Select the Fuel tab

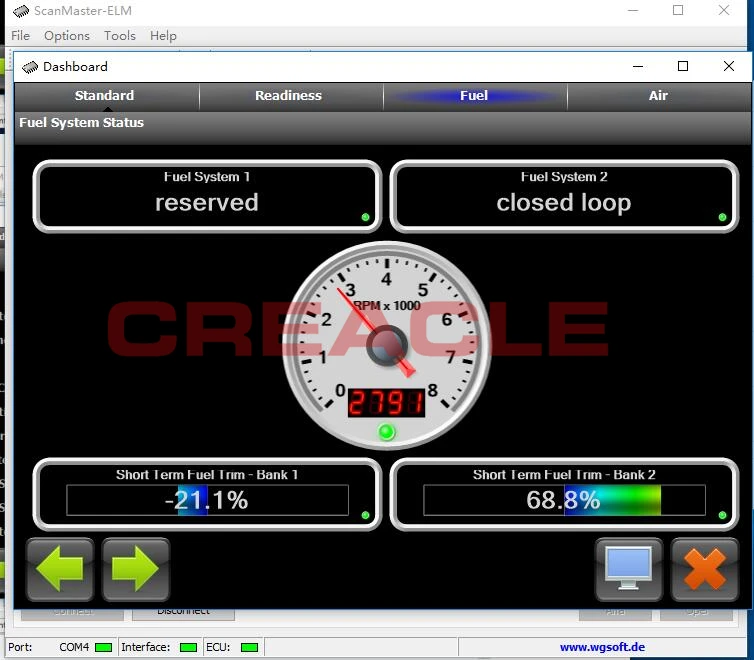pos(474,96)
